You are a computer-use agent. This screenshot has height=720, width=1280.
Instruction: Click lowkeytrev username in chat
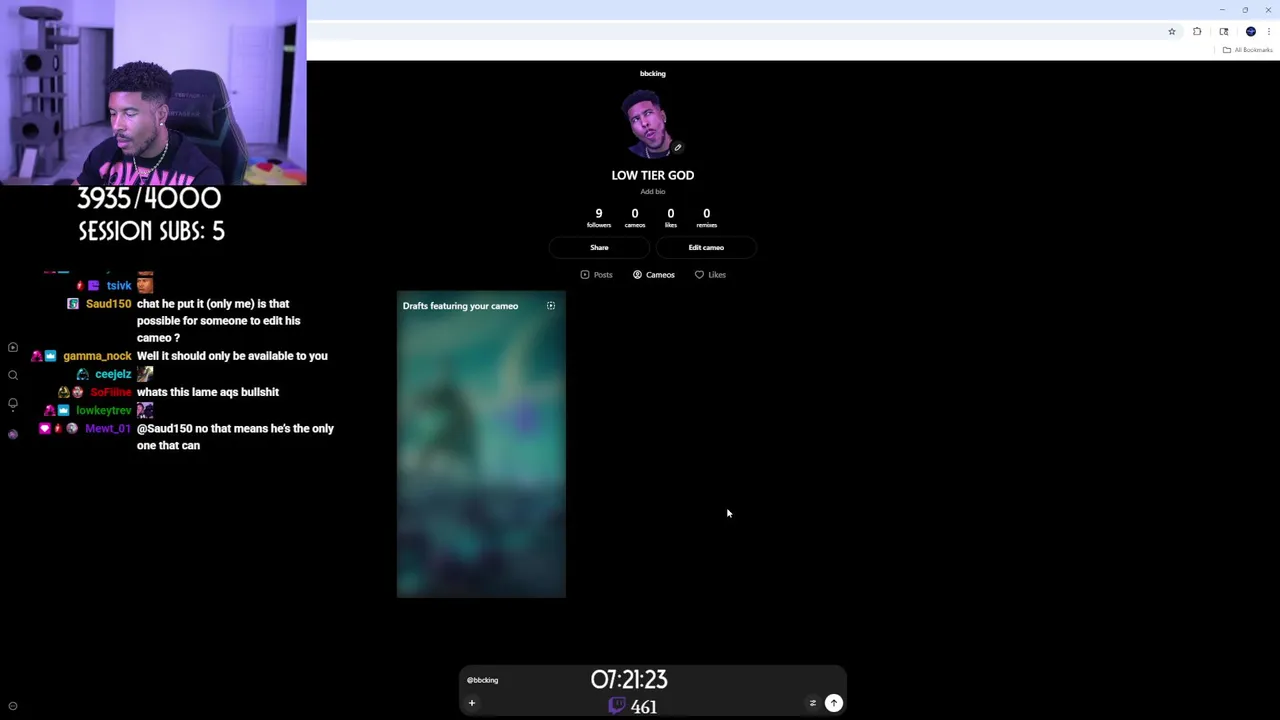coord(104,410)
